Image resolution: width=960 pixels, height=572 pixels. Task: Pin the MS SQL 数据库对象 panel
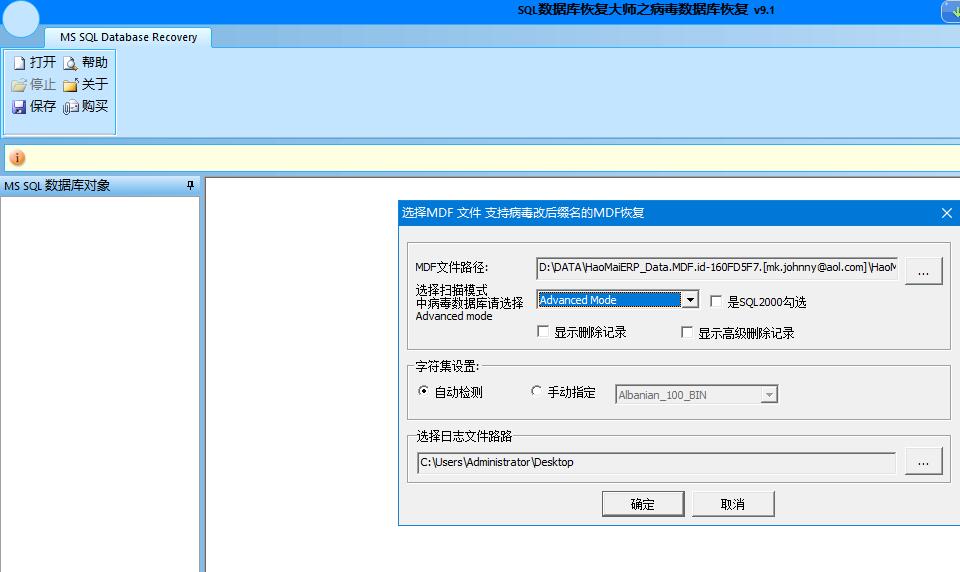[x=190, y=185]
